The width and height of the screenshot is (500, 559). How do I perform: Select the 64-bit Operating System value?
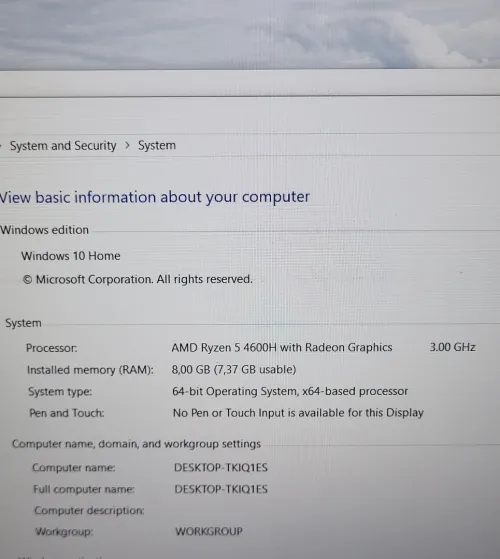pyautogui.click(x=290, y=391)
